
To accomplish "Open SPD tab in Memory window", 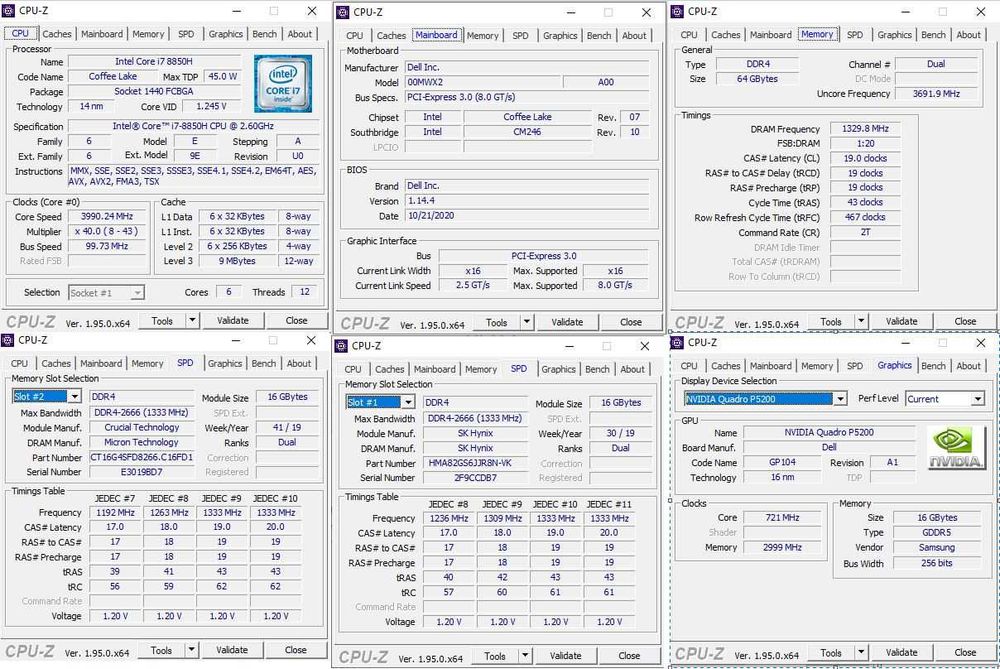I will (x=855, y=34).
